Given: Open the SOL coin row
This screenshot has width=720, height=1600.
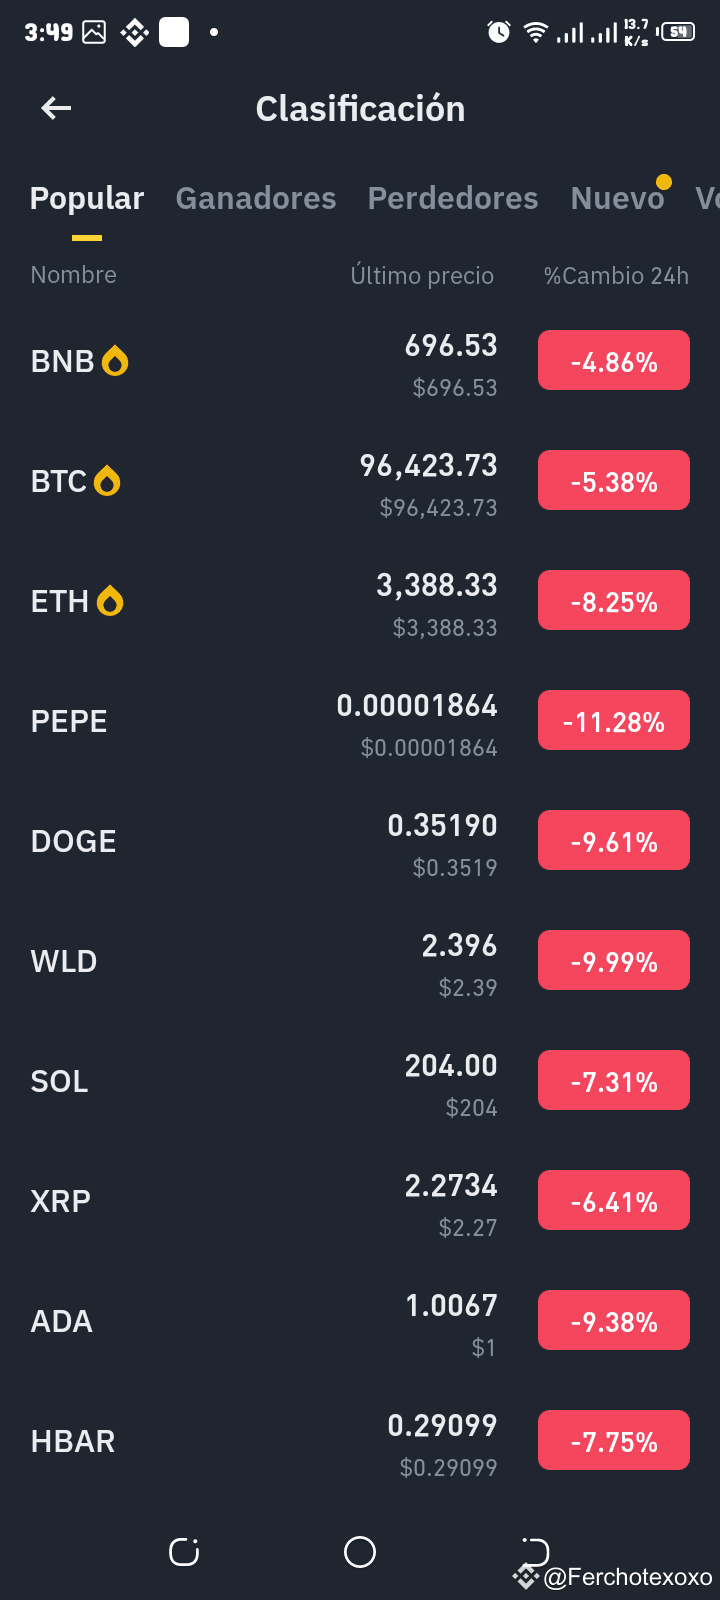Looking at the screenshot, I should (360, 1081).
